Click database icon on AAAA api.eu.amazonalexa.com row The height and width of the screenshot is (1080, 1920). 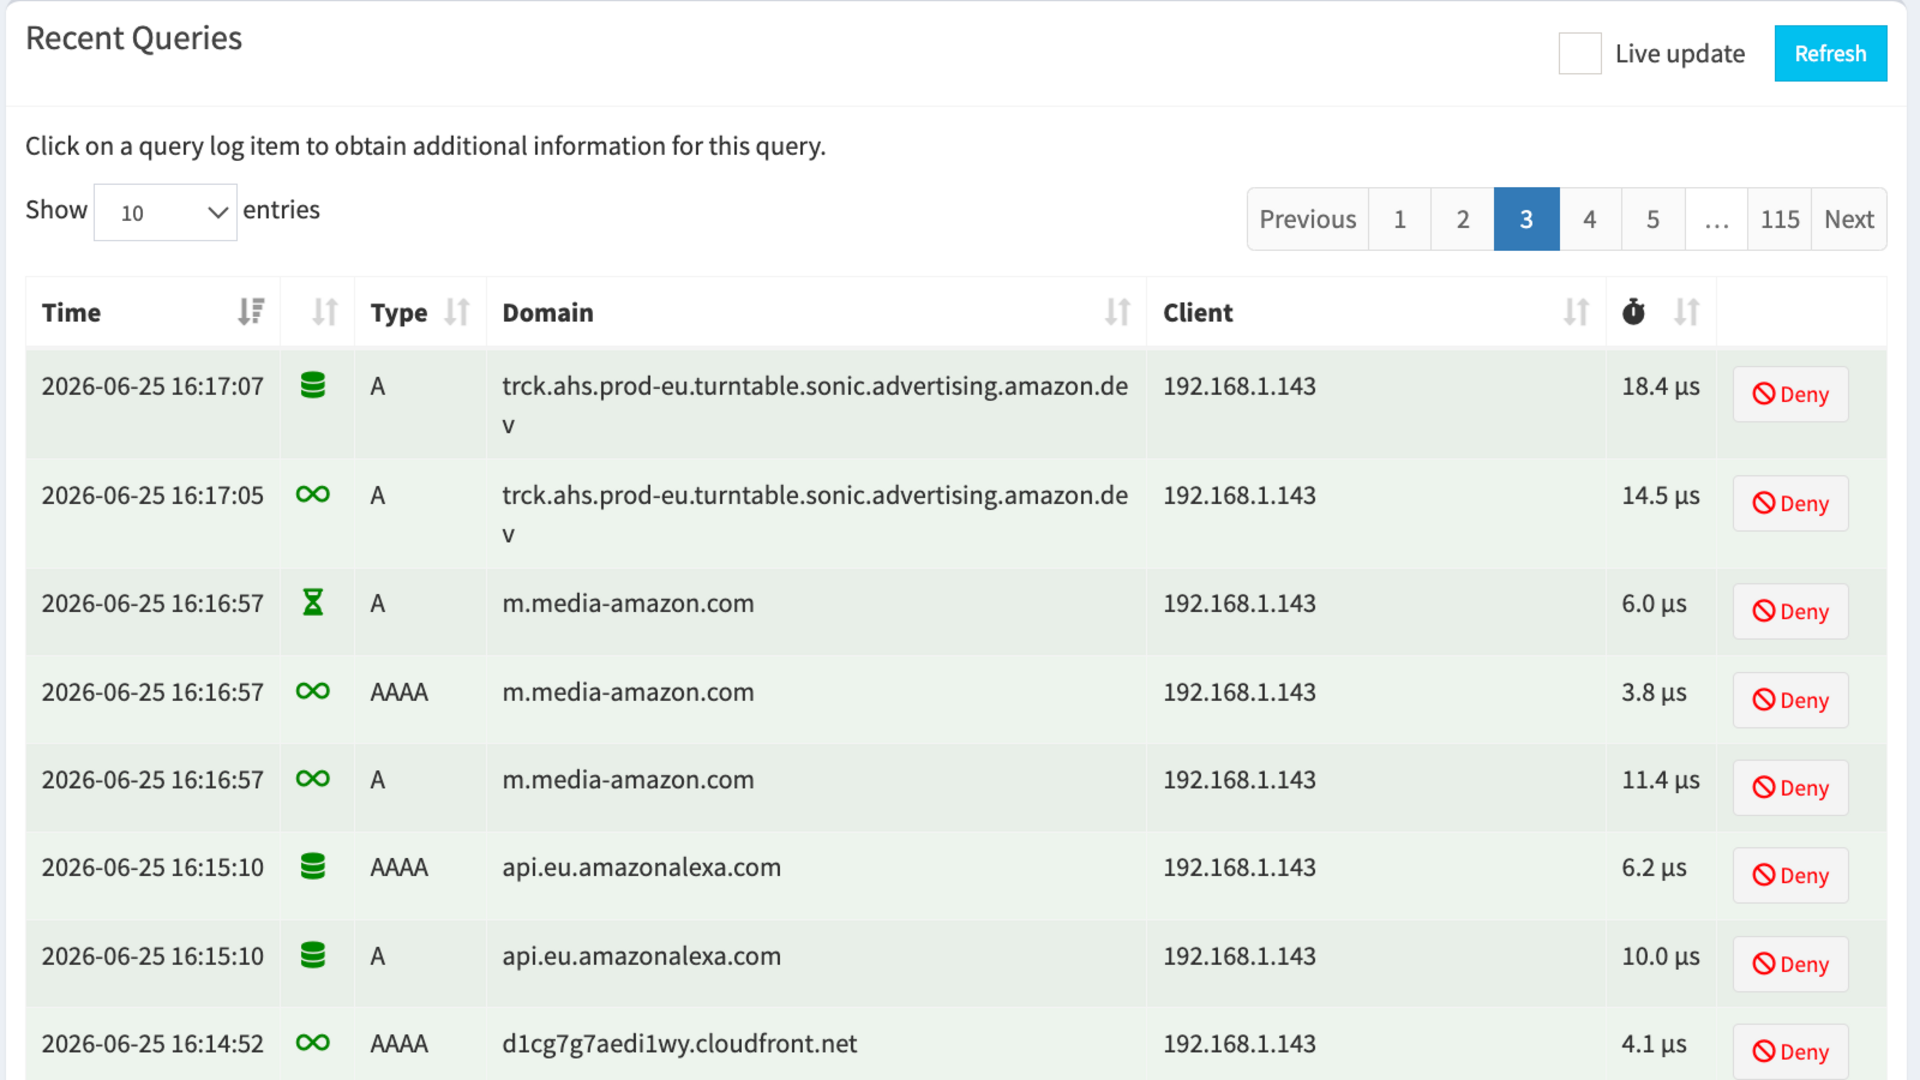pos(313,866)
